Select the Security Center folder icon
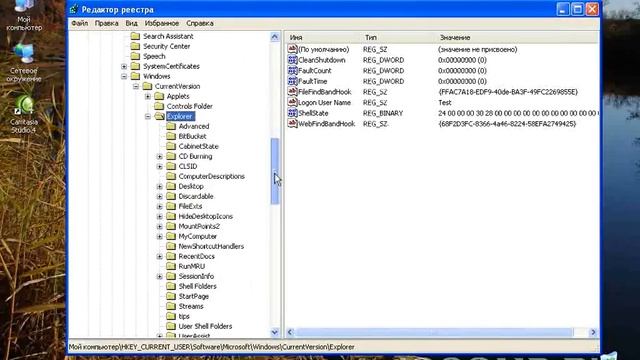Image resolution: width=640 pixels, height=360 pixels. [x=135, y=46]
